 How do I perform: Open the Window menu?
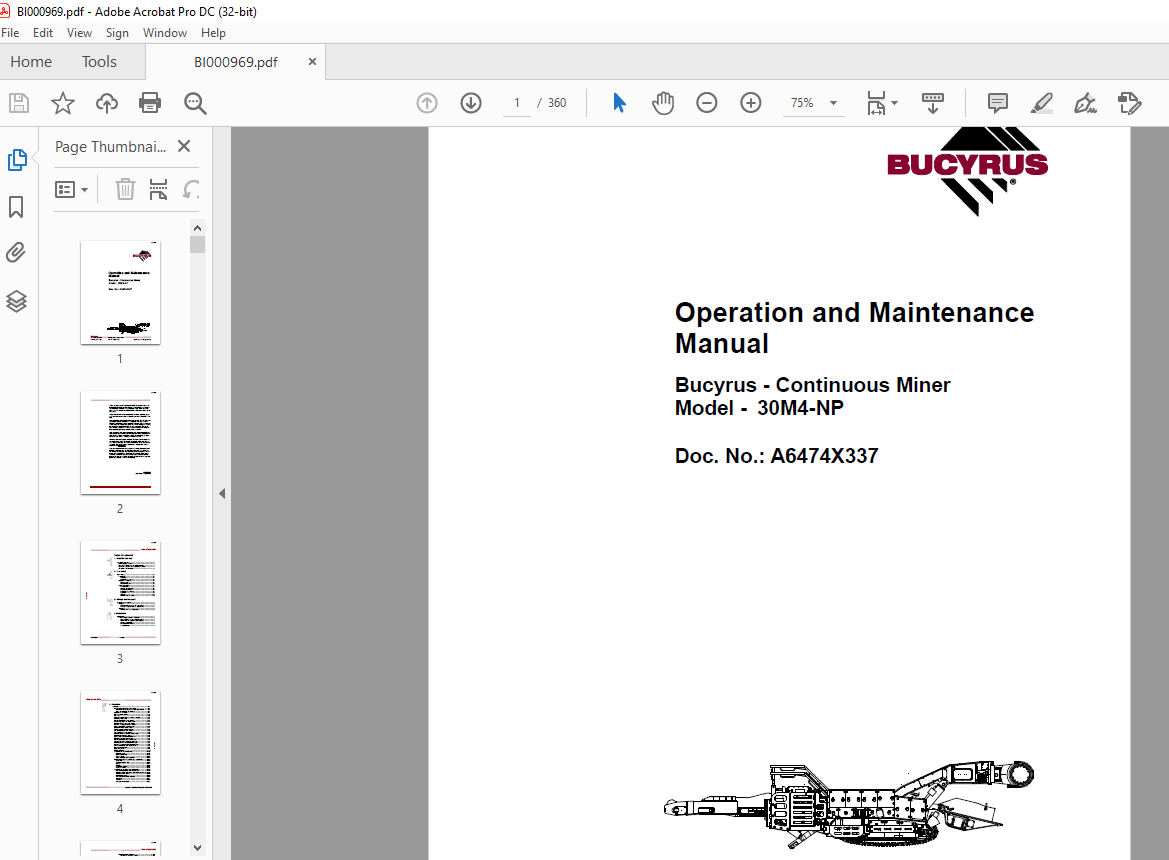[x=165, y=33]
